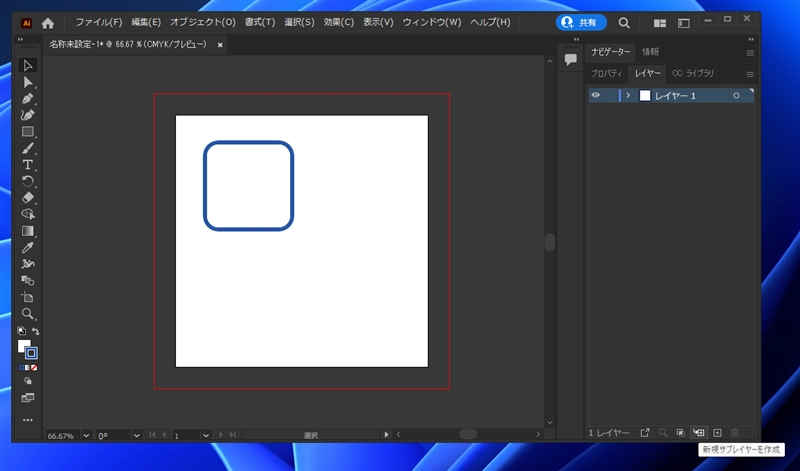
Task: Open Edit Toolbar three dots
Action: (x=28, y=420)
